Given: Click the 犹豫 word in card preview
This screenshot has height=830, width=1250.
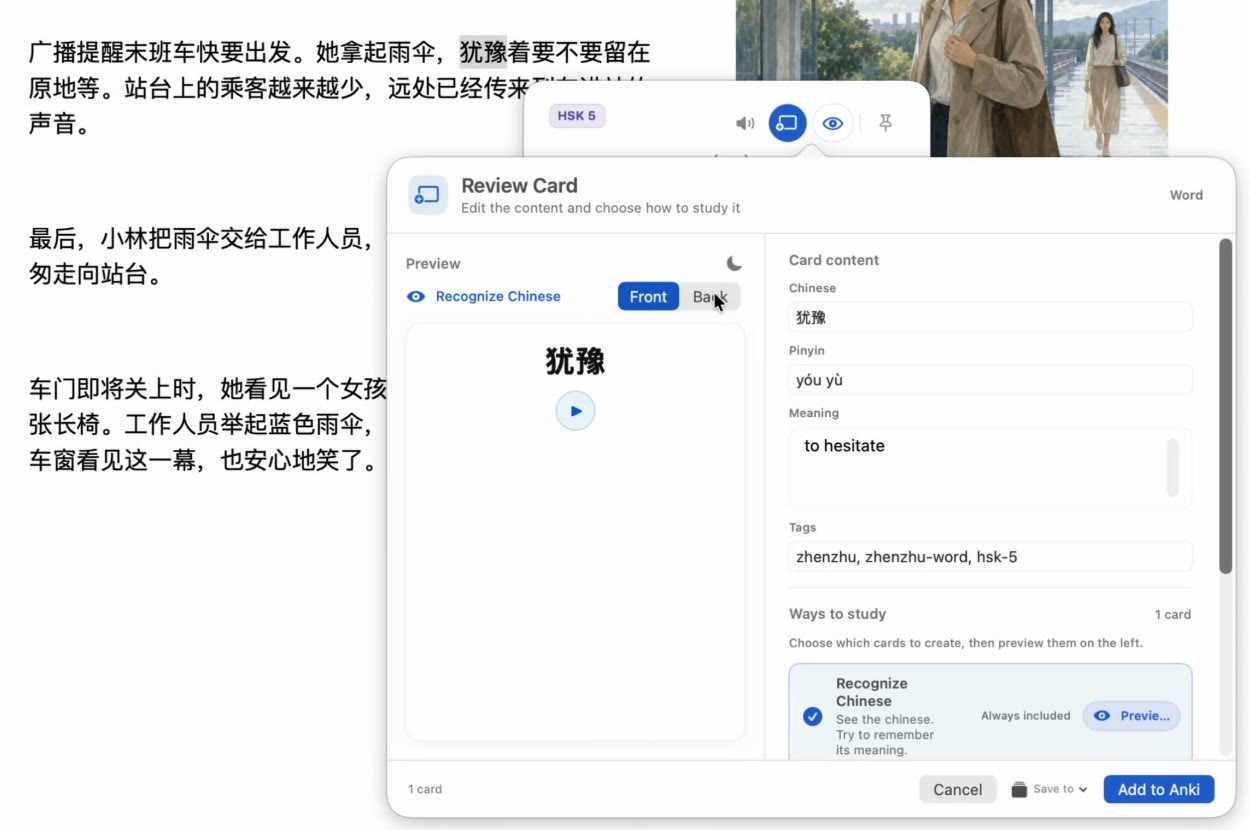Looking at the screenshot, I should point(575,361).
